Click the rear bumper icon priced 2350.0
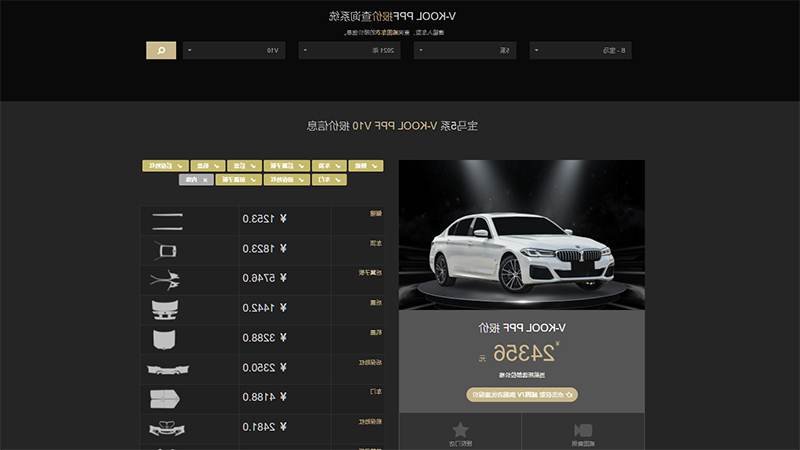The height and width of the screenshot is (450, 800). point(168,369)
